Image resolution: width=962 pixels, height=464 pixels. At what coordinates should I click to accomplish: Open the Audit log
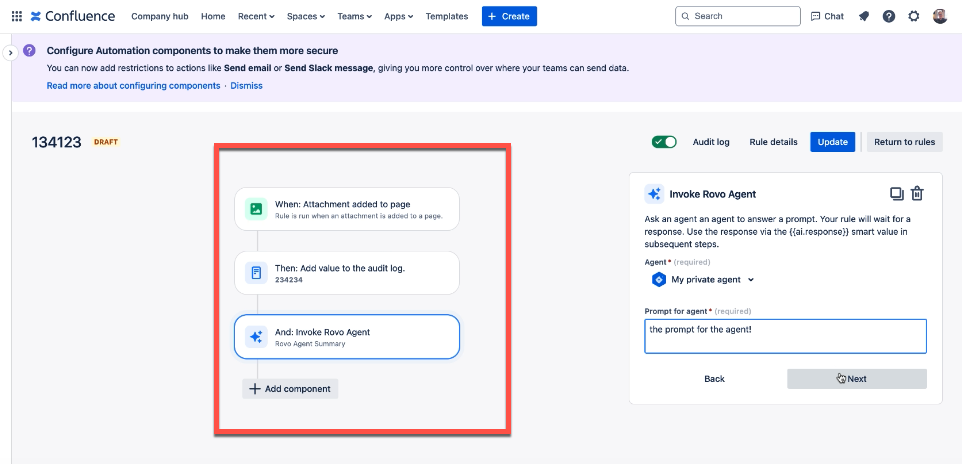point(711,142)
